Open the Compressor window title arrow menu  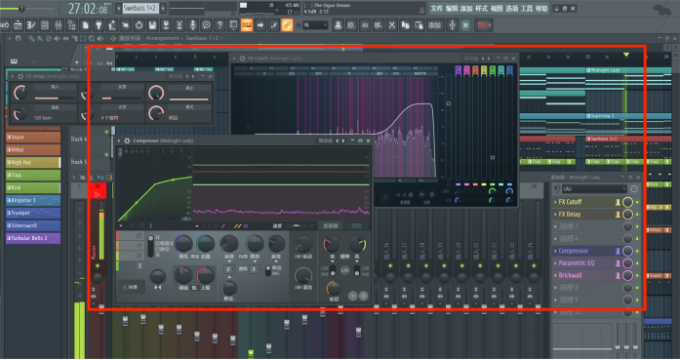coord(120,141)
